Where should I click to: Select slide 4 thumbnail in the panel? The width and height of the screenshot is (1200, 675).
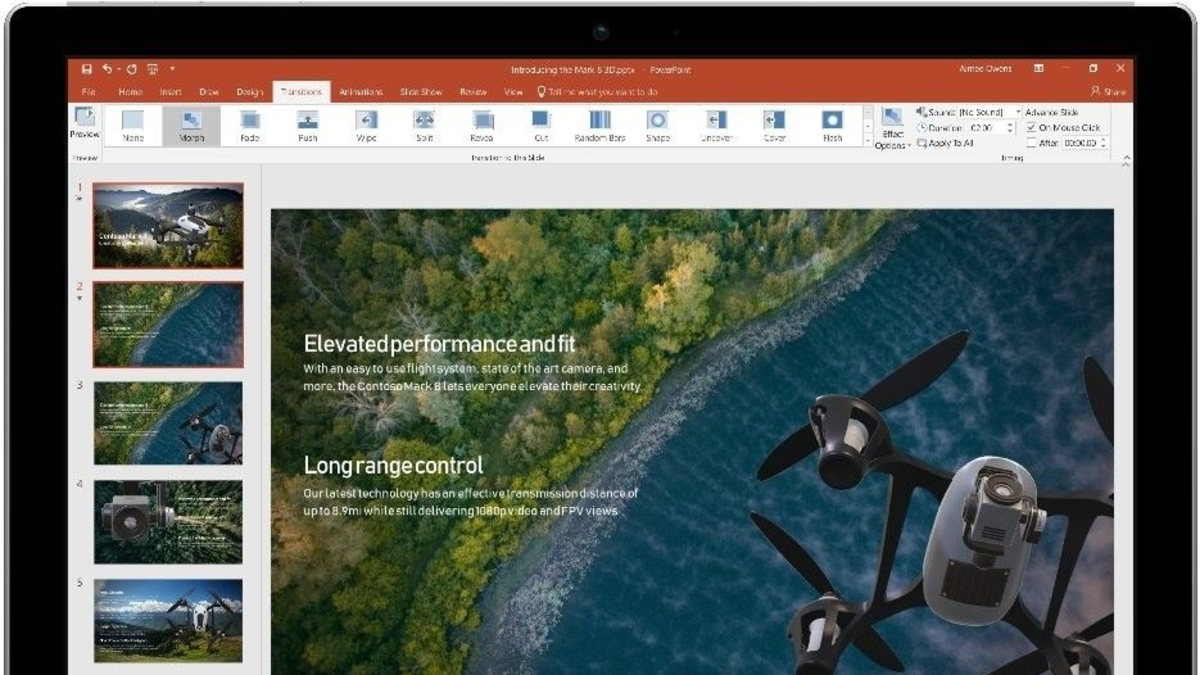168,521
